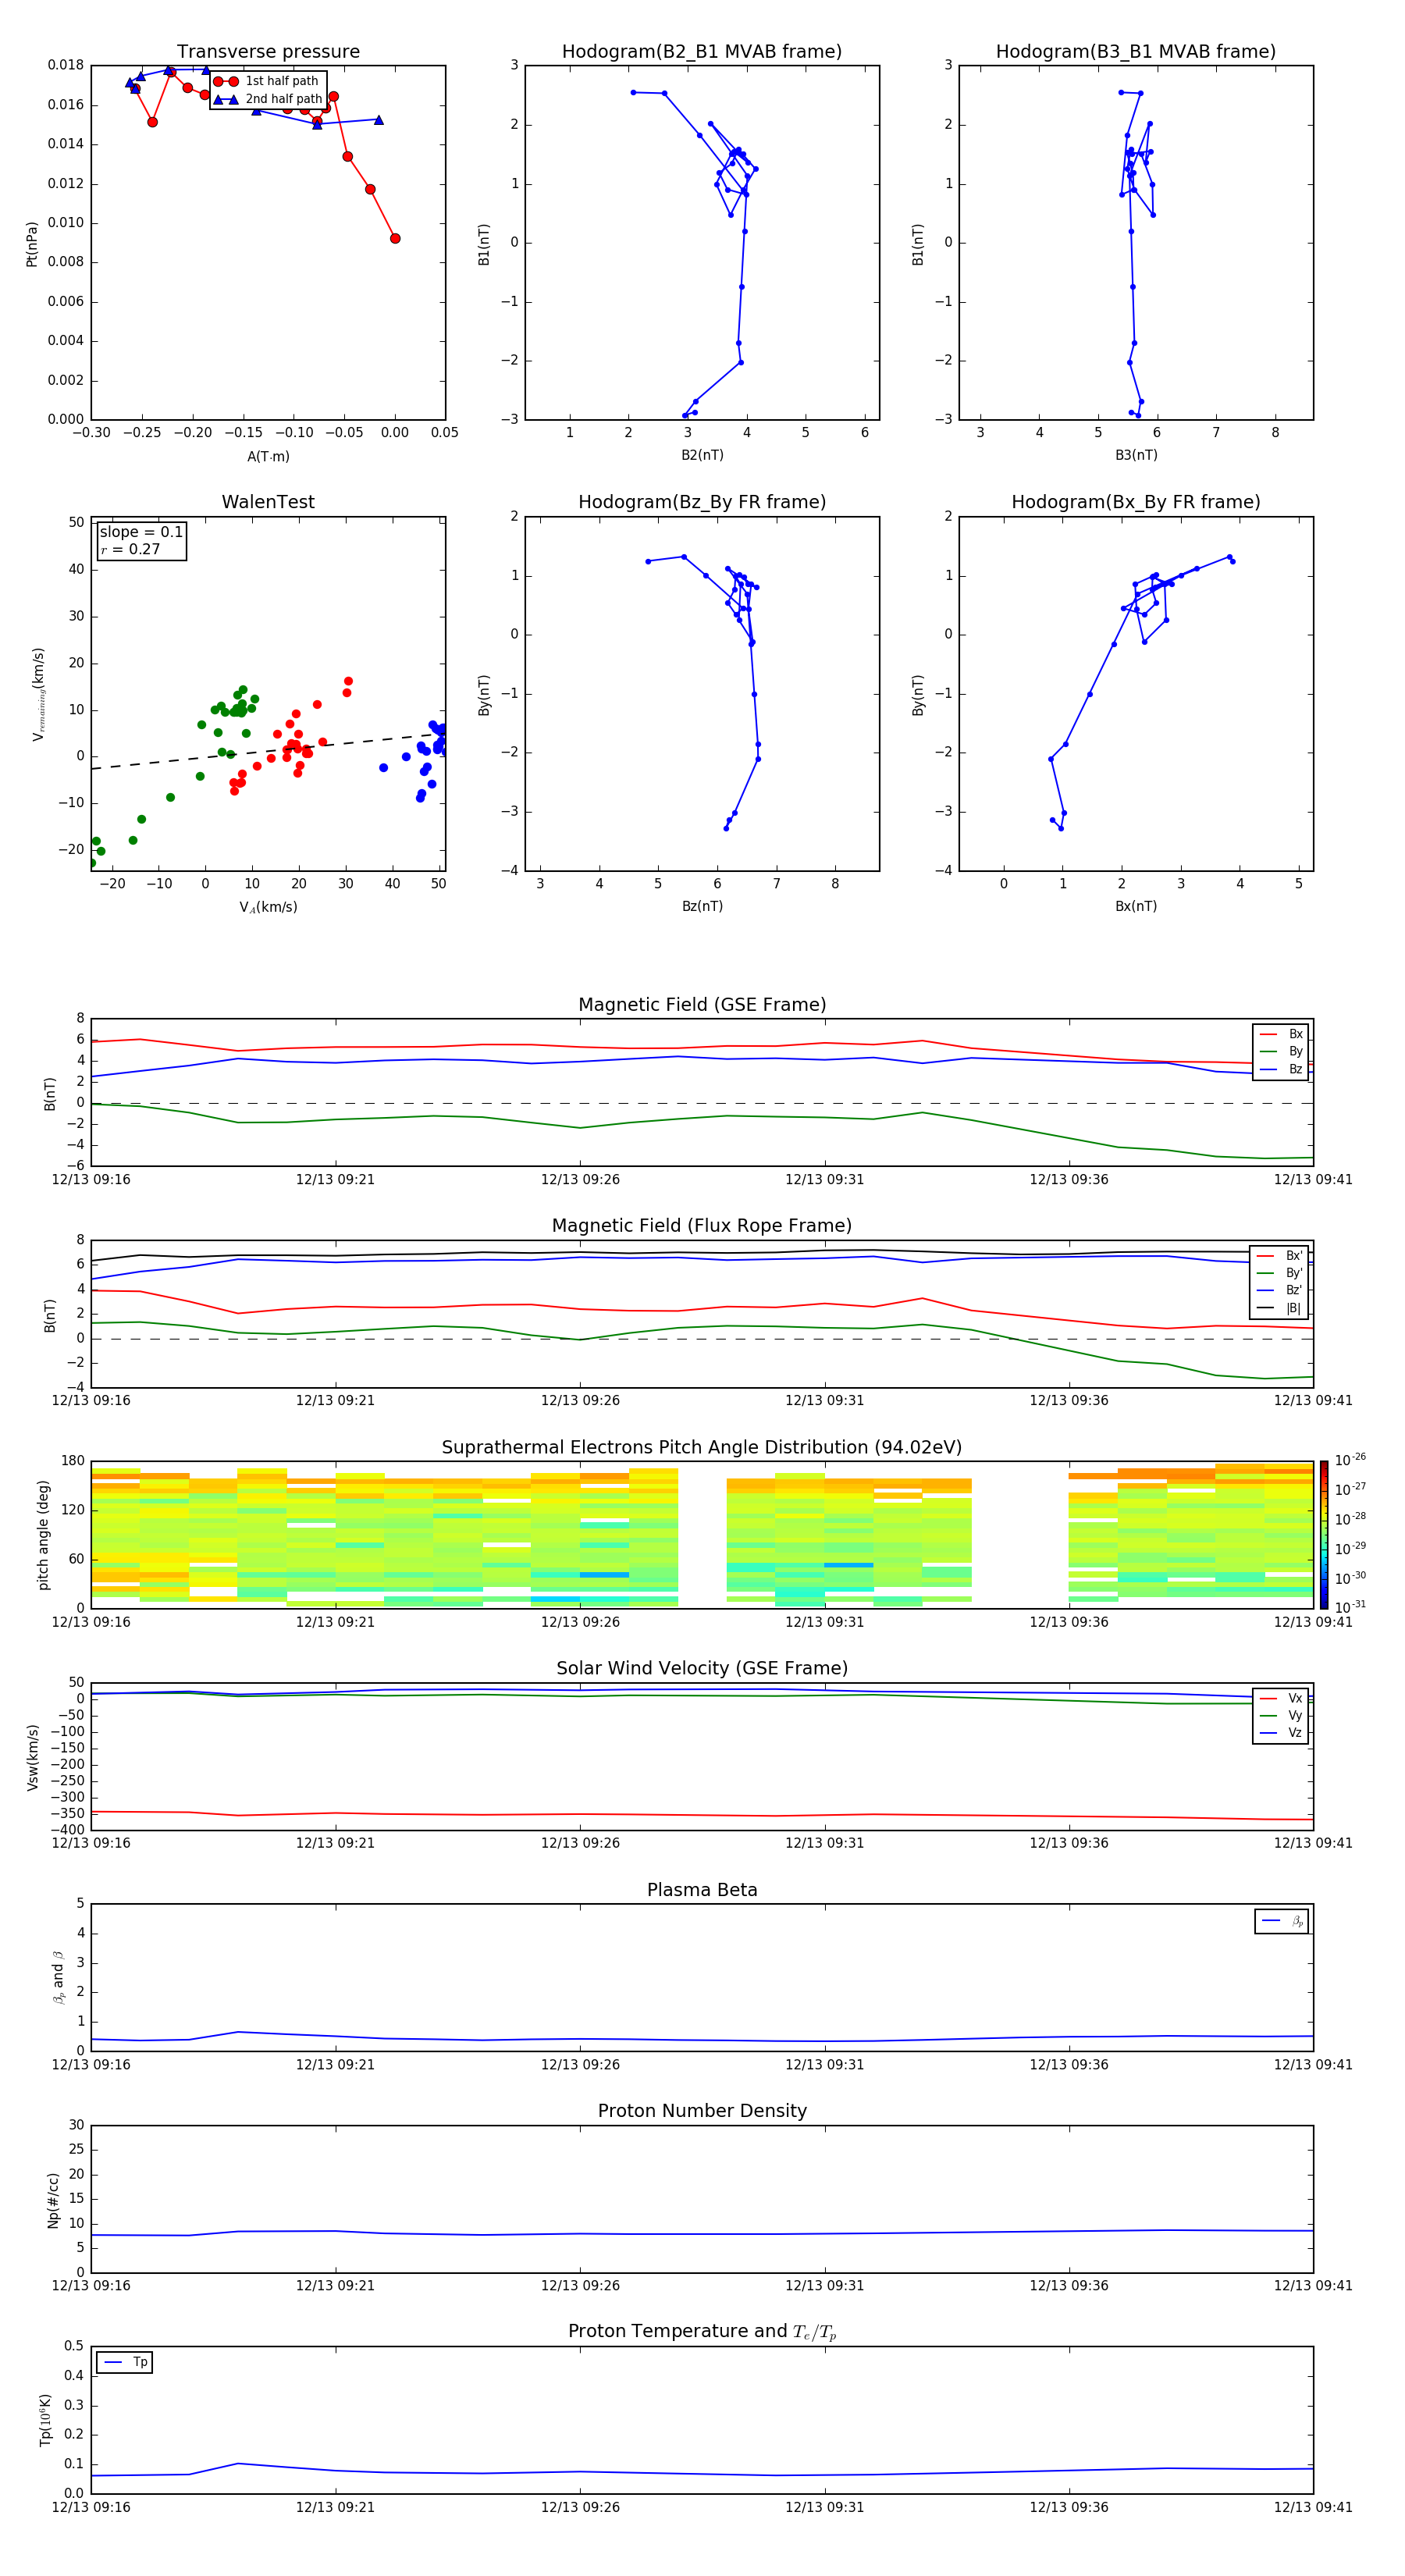Click the 'Plasma Beta' panel title
1405x2576 pixels.
tap(702, 1890)
